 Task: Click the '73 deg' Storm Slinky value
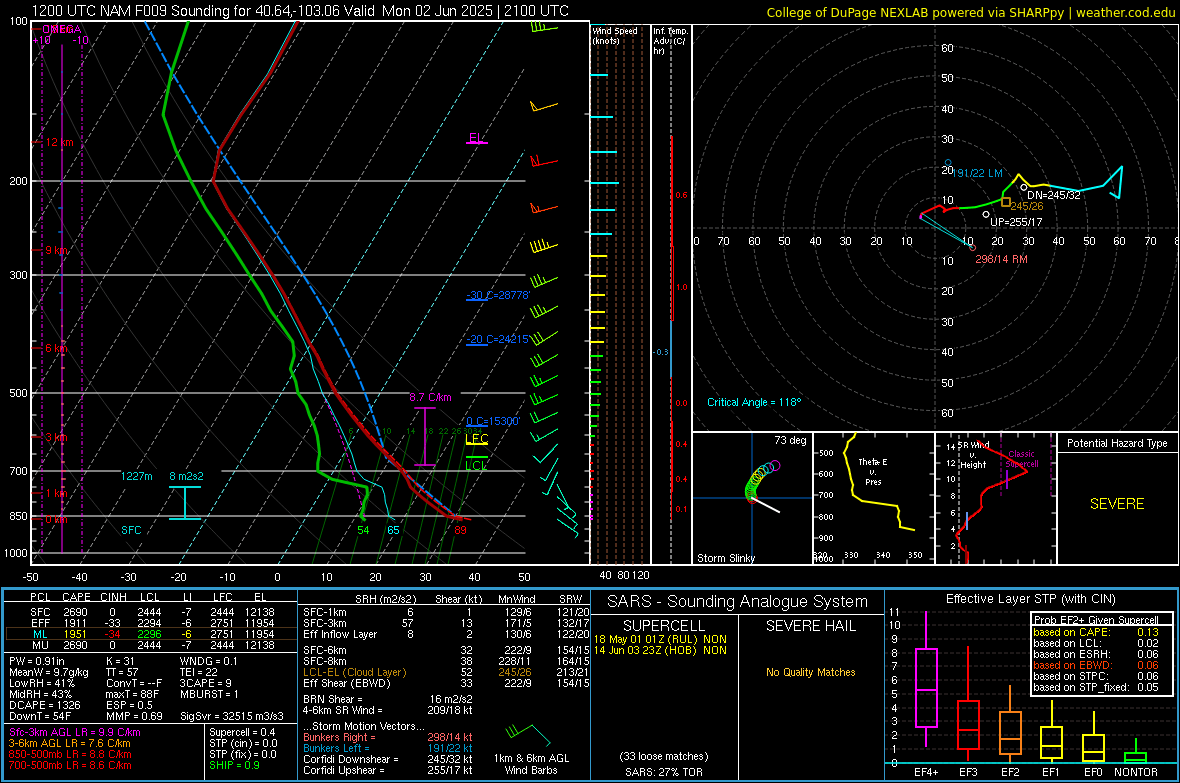point(790,440)
